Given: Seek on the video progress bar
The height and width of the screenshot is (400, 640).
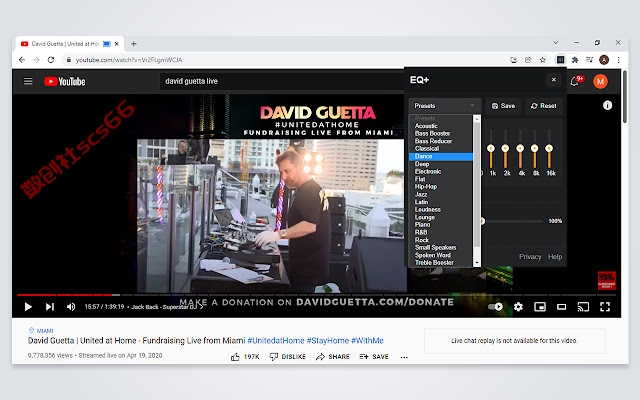Looking at the screenshot, I should coord(316,294).
